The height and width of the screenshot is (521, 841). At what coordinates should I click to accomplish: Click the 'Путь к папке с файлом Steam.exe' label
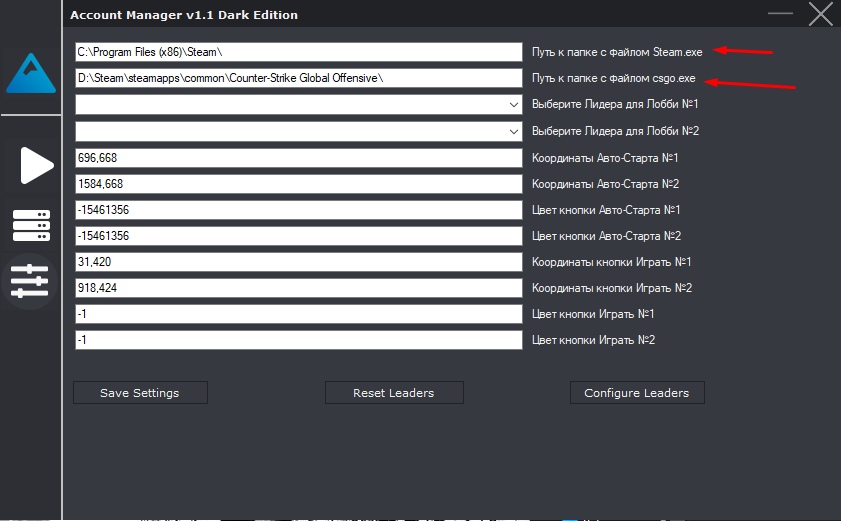[x=617, y=52]
